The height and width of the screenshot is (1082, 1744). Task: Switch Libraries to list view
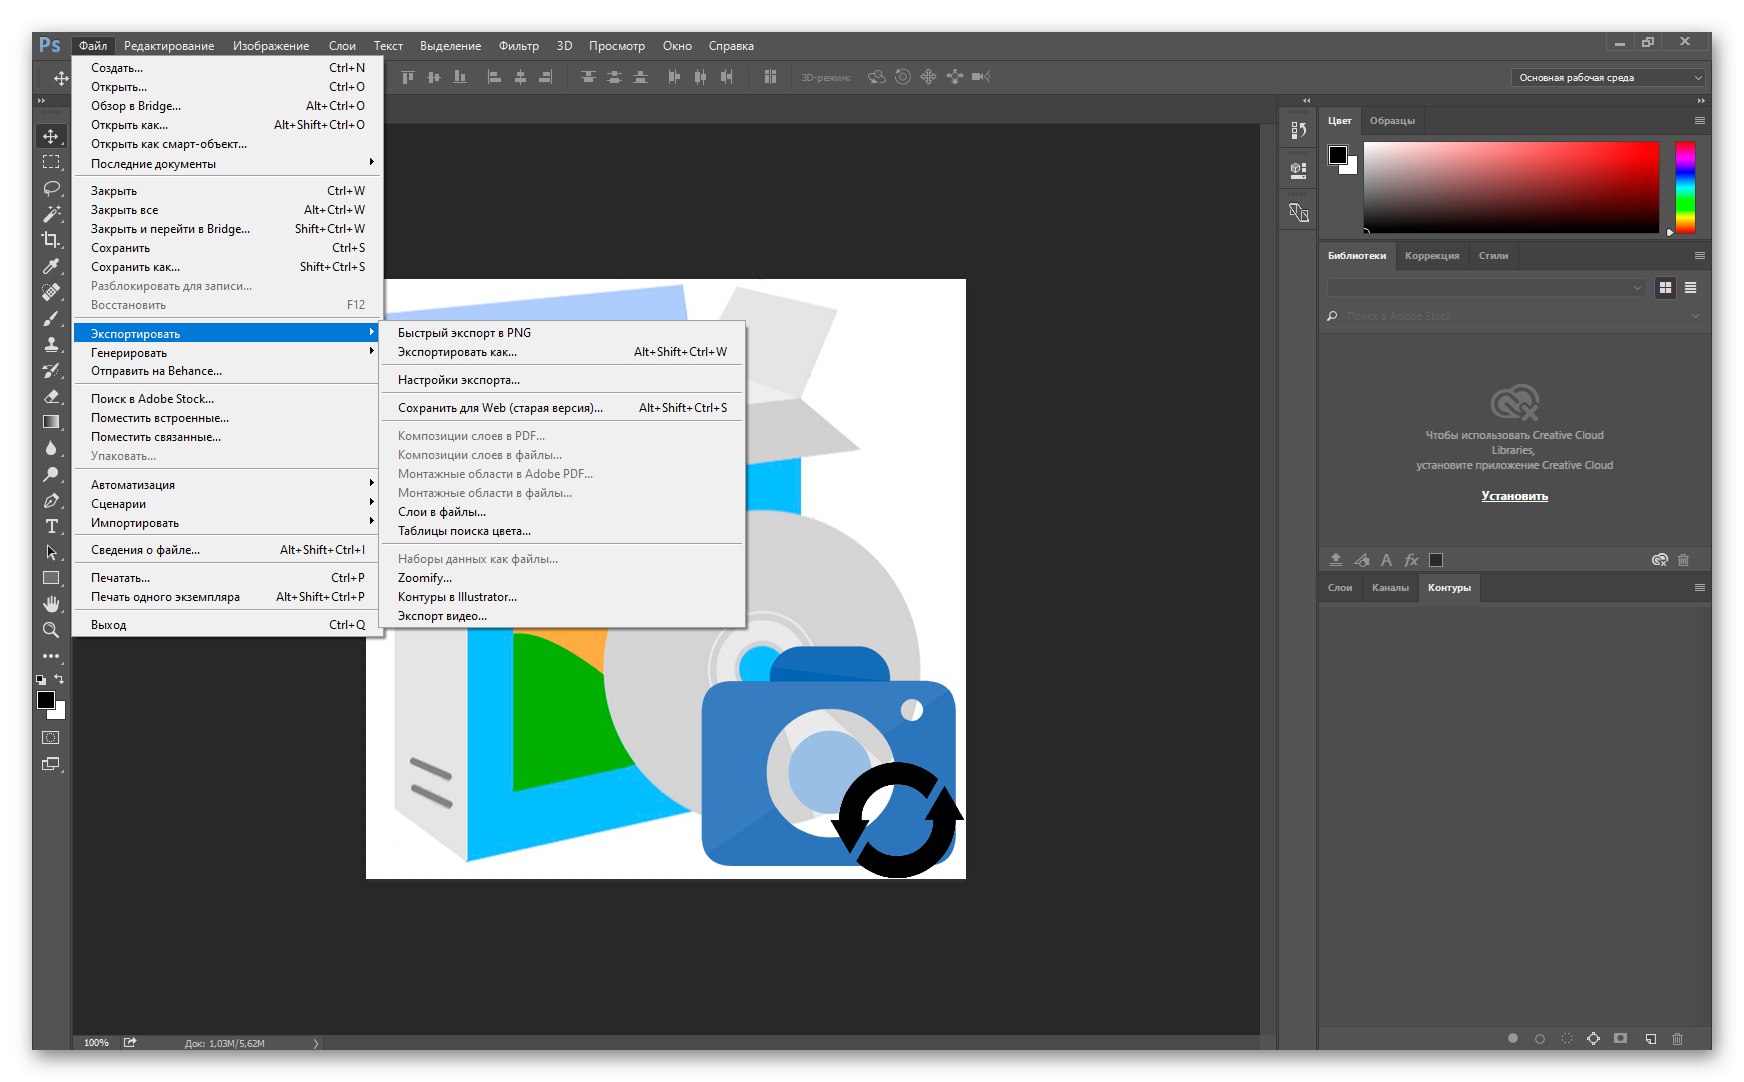pyautogui.click(x=1690, y=288)
